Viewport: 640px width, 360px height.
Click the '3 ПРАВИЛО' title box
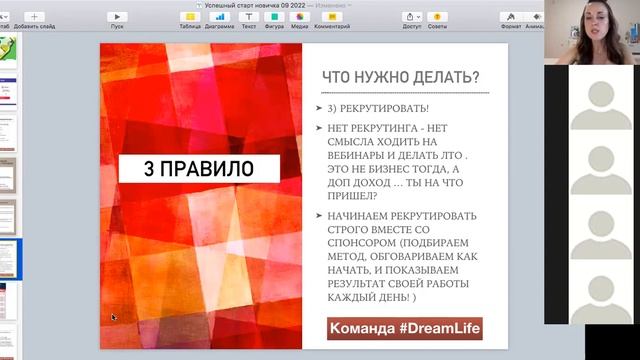click(x=199, y=169)
